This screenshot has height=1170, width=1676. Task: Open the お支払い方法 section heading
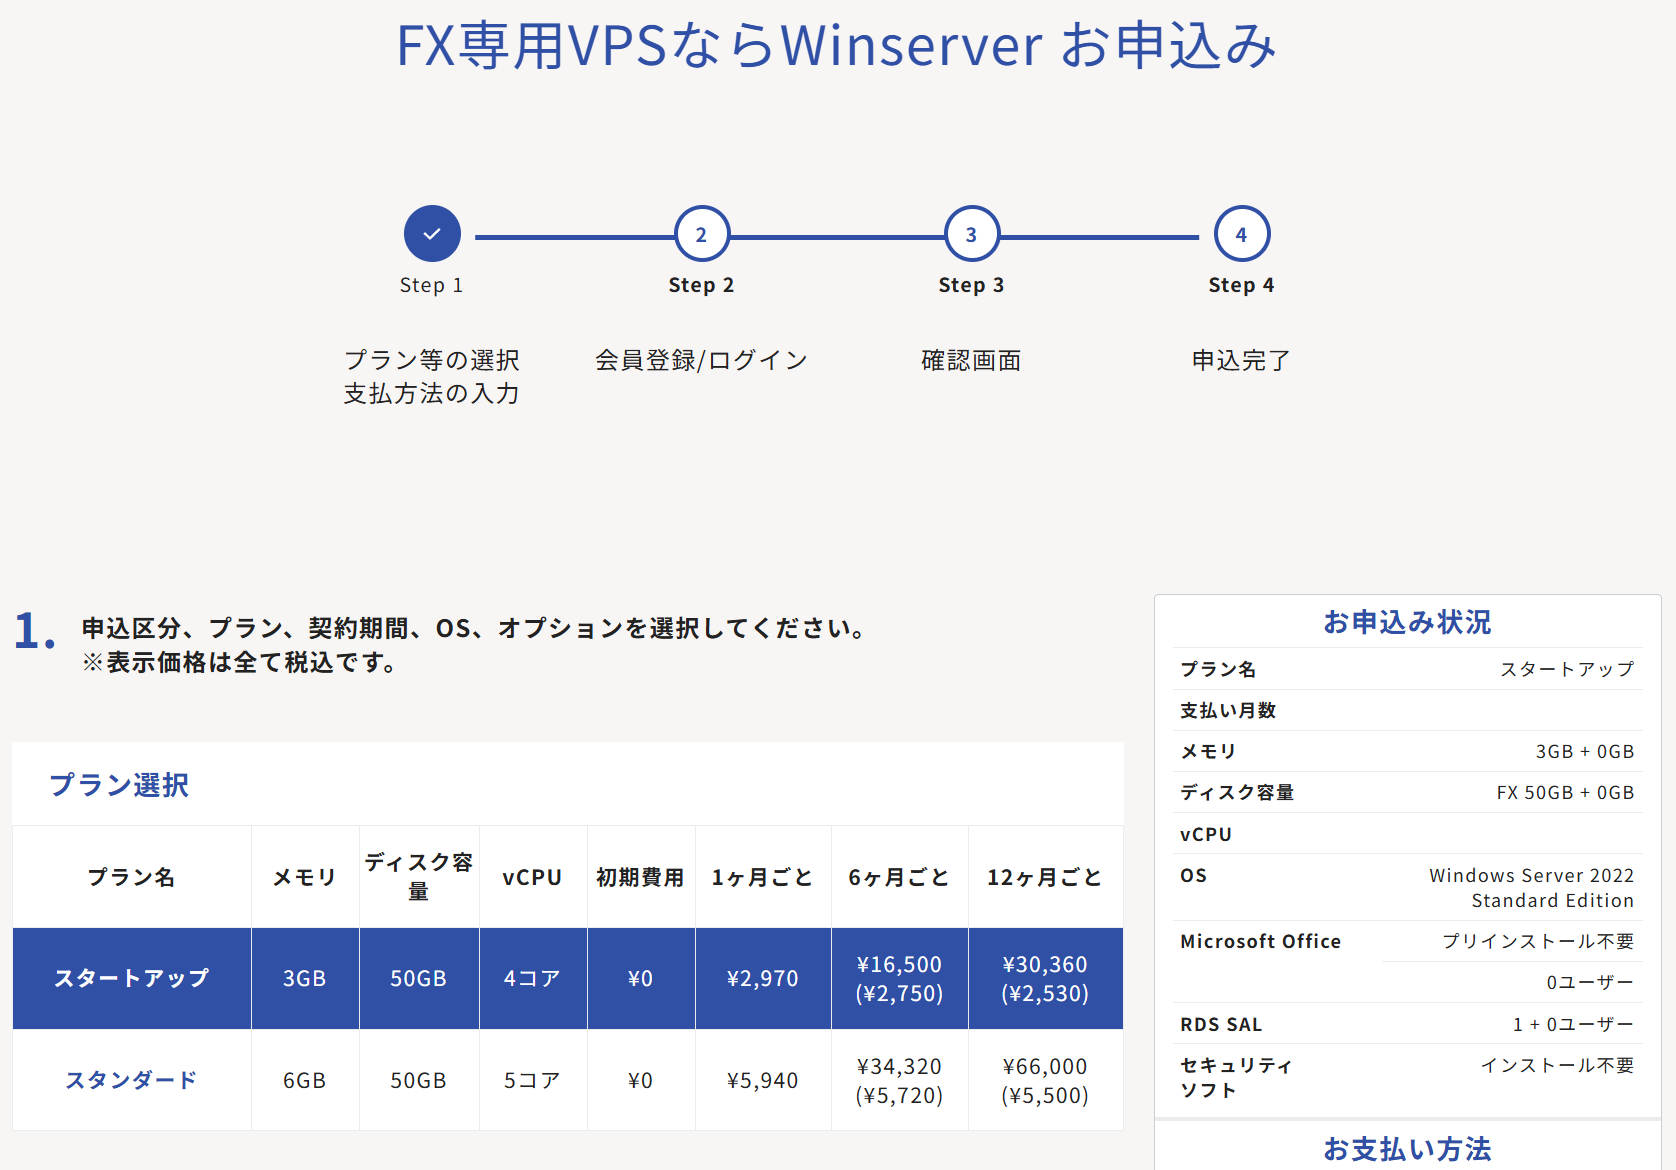pos(1407,1149)
